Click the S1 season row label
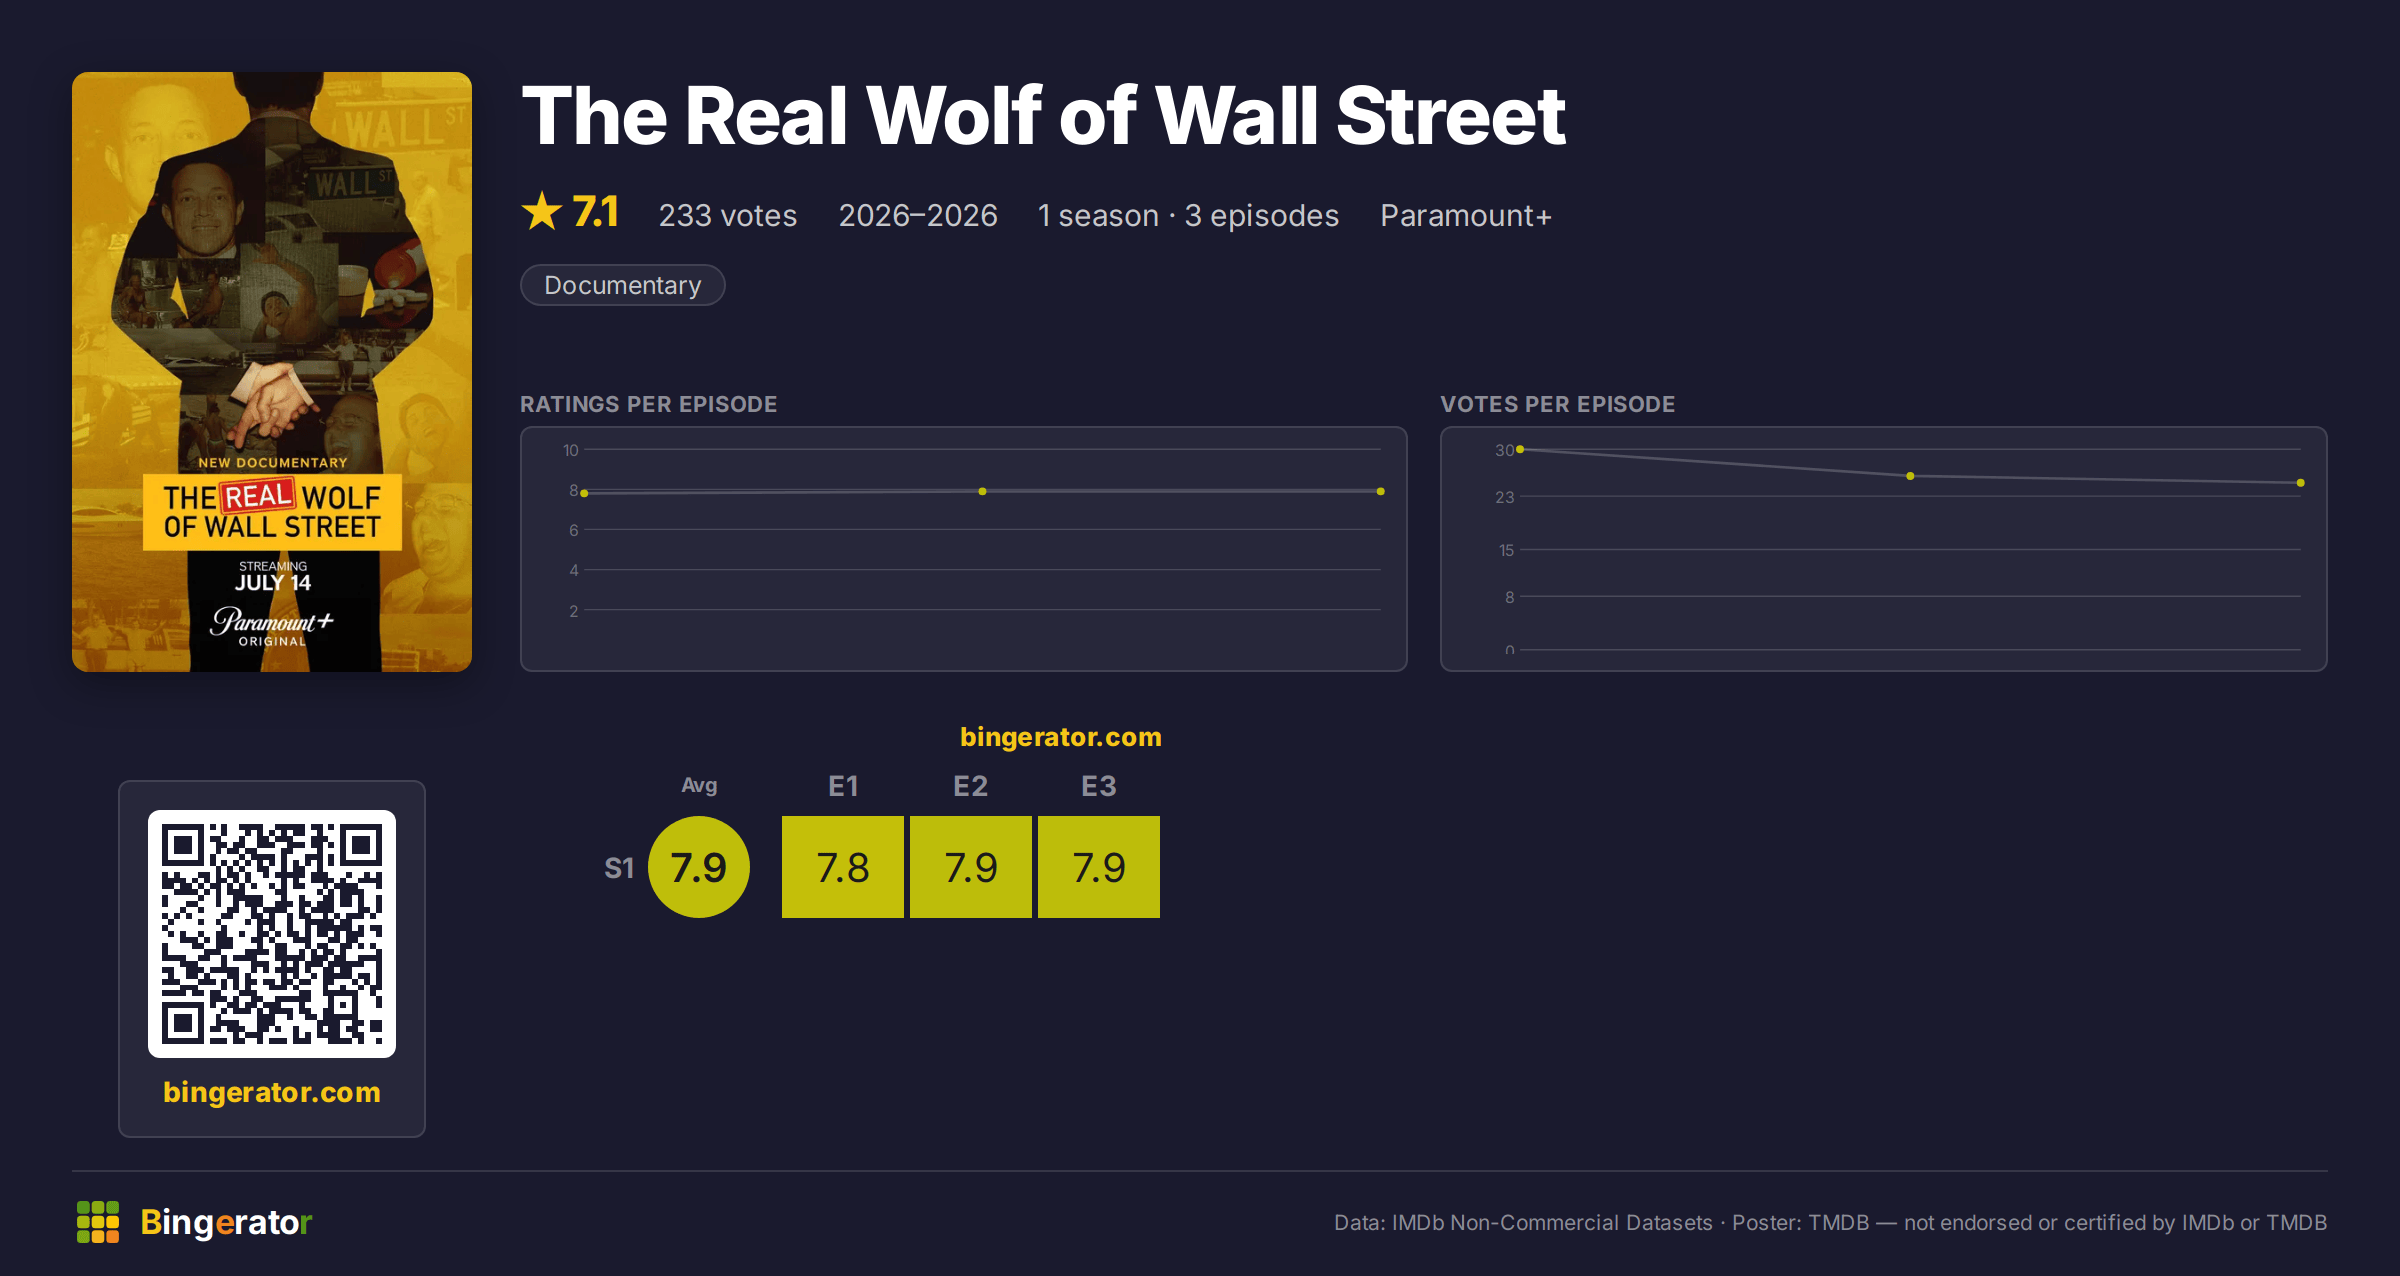 619,868
